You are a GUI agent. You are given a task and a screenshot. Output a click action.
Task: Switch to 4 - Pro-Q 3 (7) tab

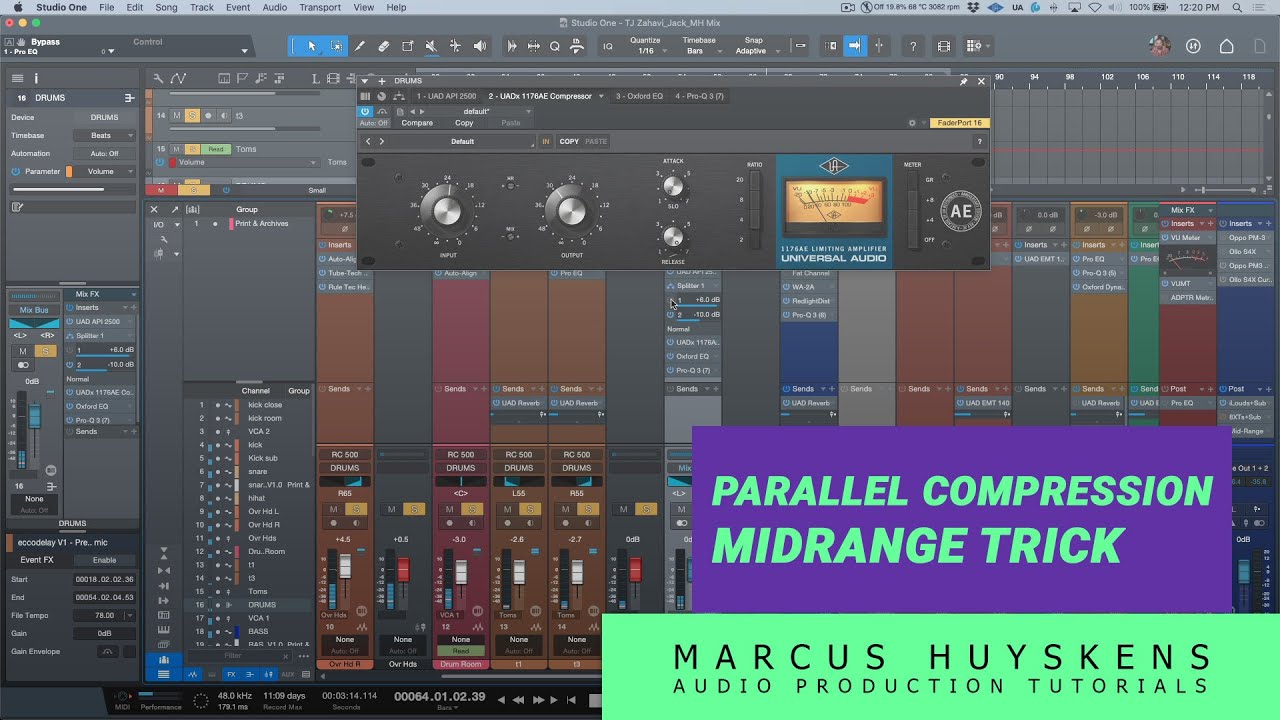(699, 96)
